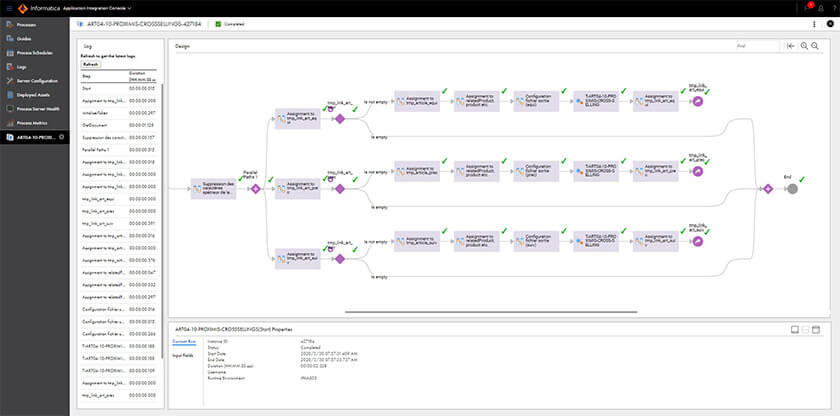840x416 pixels.
Task: Select the Start row in the log
Action: [x=119, y=87]
